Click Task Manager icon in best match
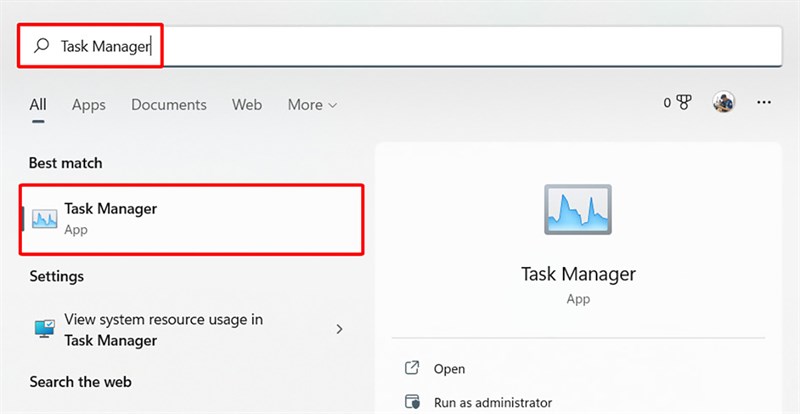The height and width of the screenshot is (414, 800). (x=44, y=218)
